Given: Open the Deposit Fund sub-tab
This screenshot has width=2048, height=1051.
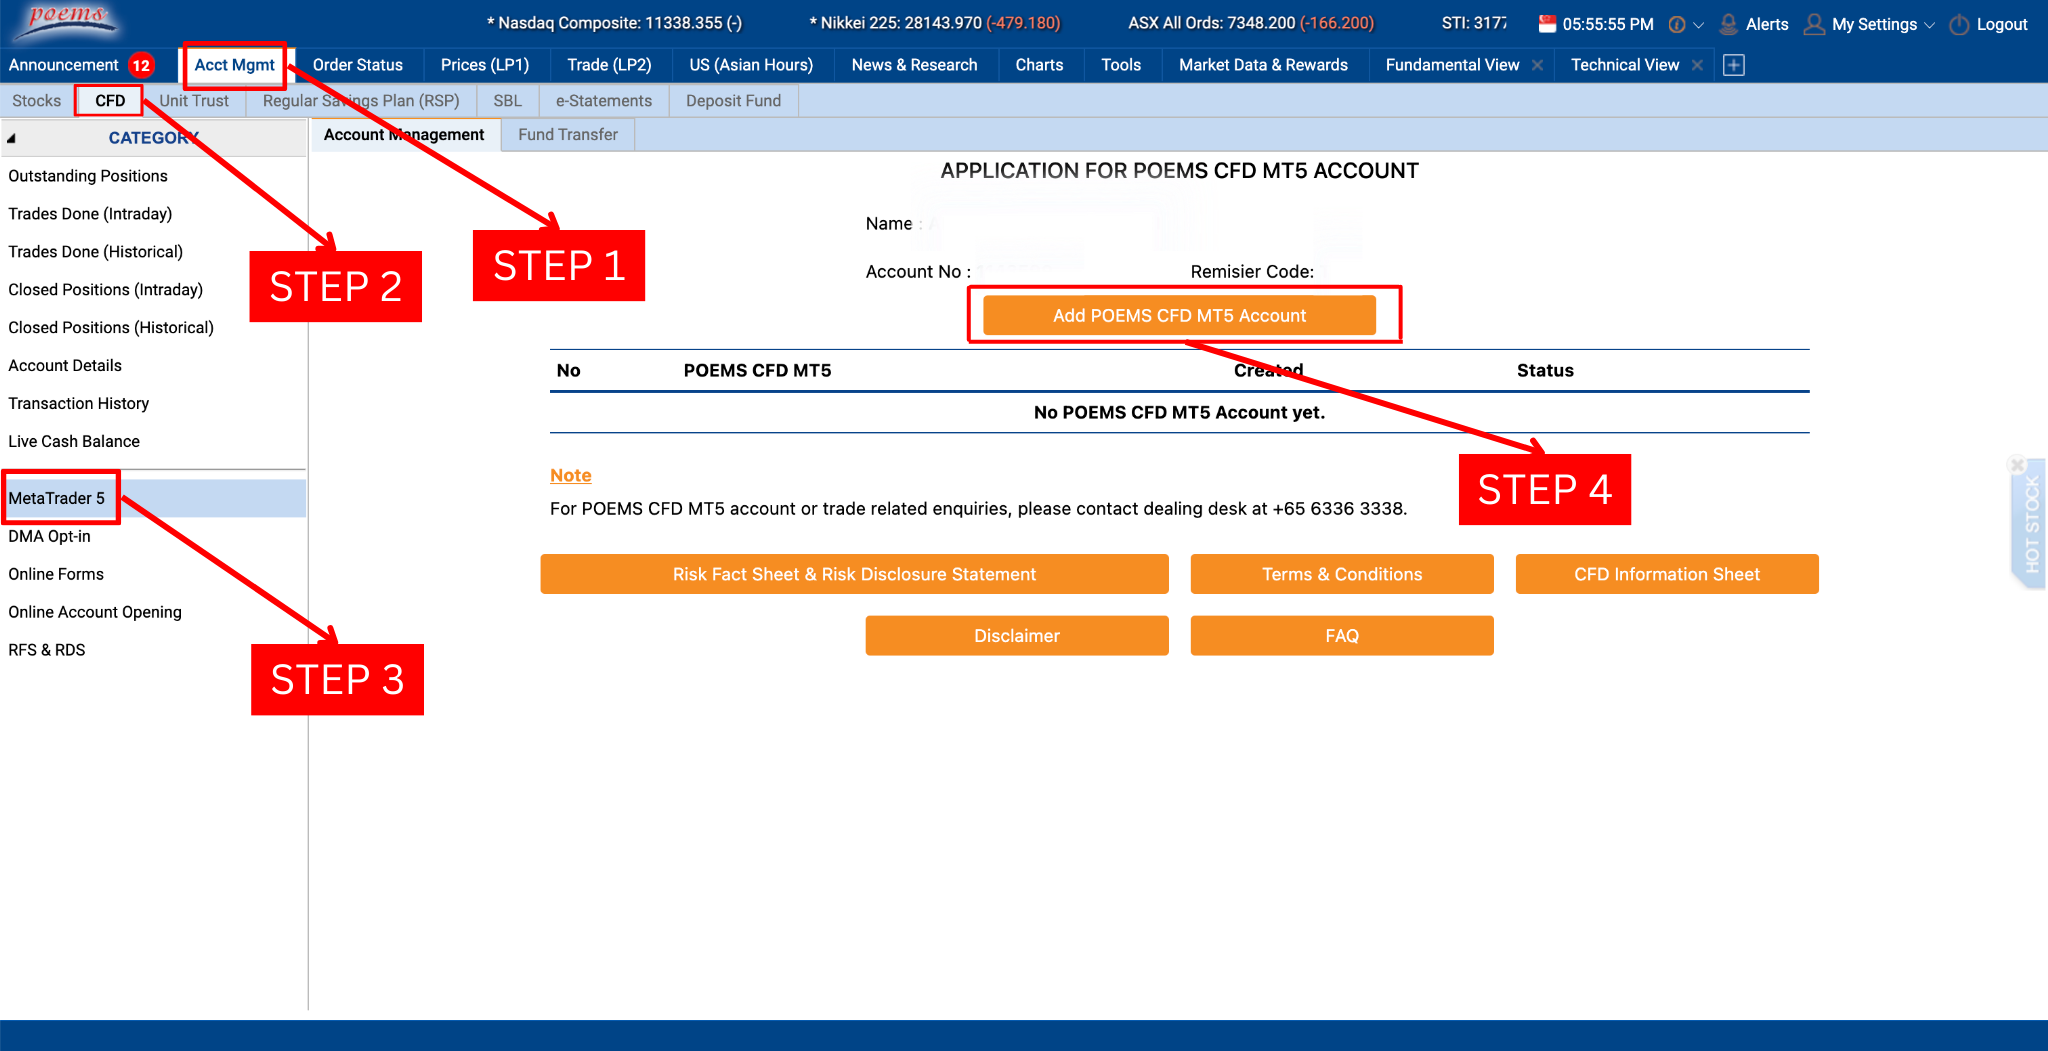Looking at the screenshot, I should pyautogui.click(x=733, y=101).
